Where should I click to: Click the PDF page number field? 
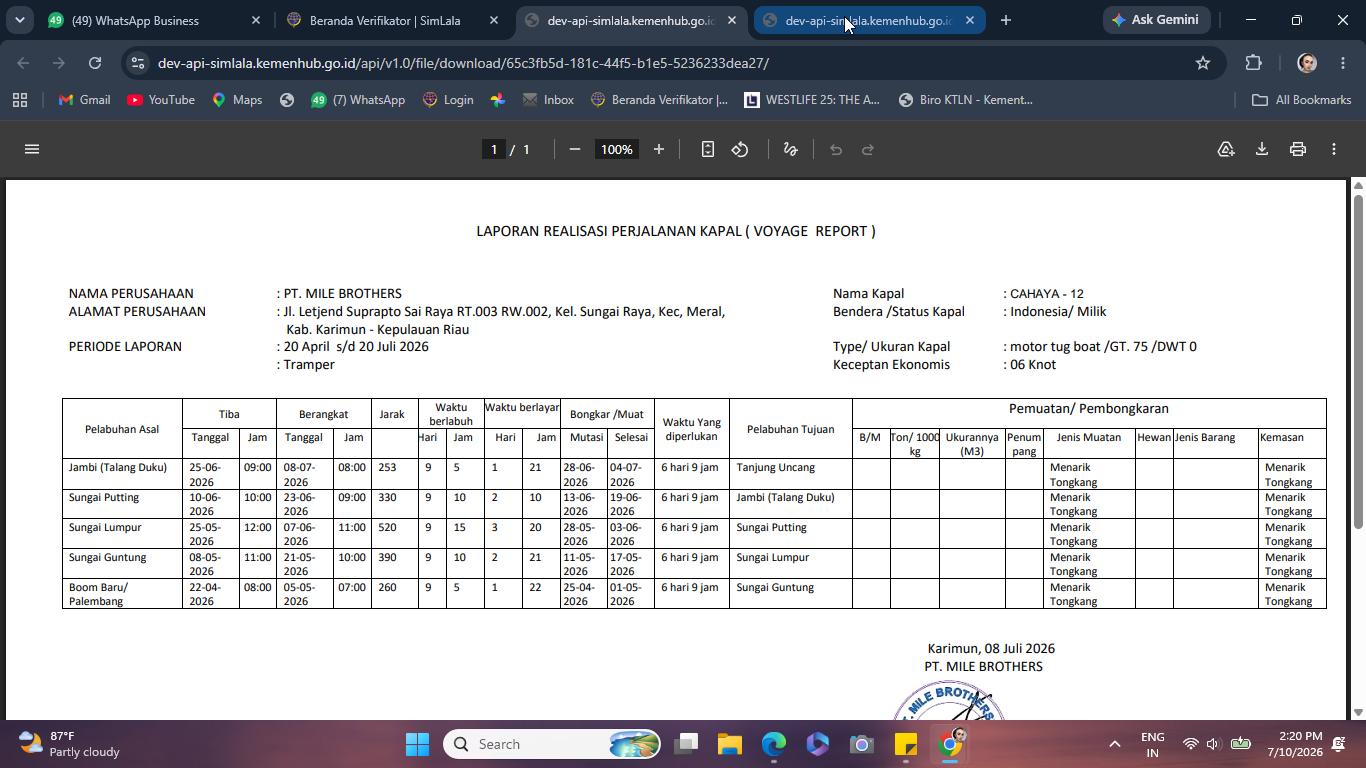click(492, 149)
